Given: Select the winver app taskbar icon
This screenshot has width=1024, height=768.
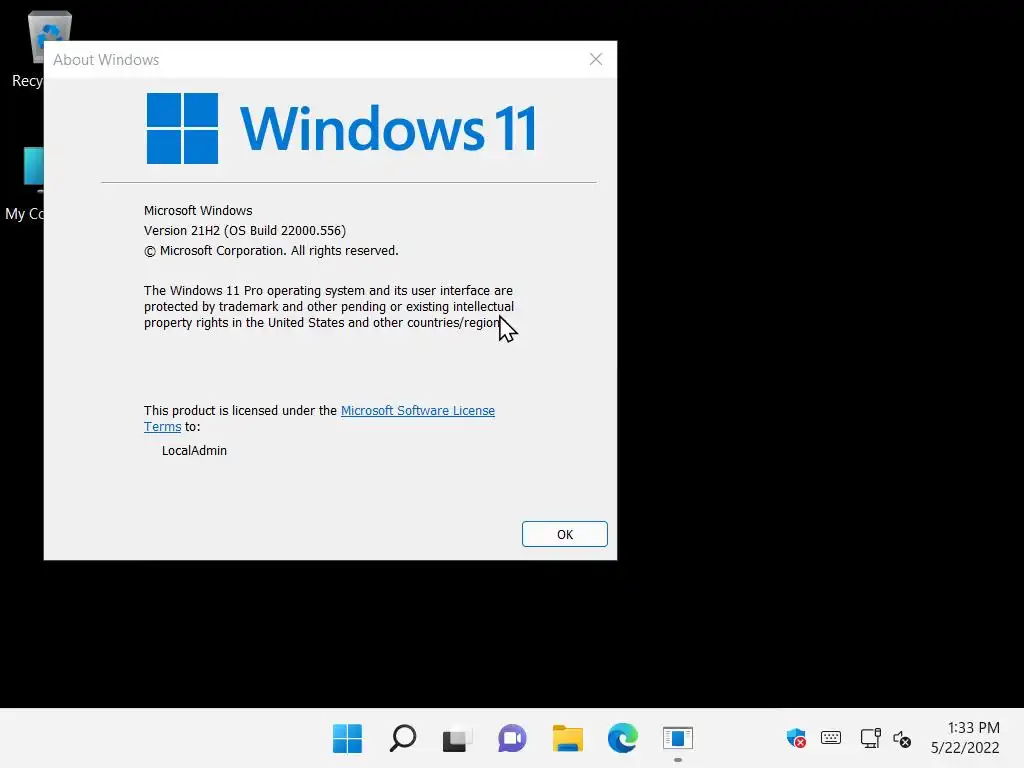Looking at the screenshot, I should [x=678, y=739].
